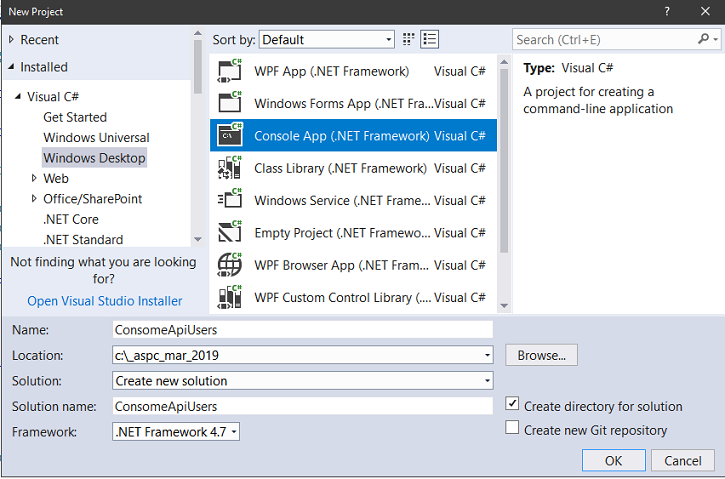
Task: Click the search magnifier icon
Action: pos(703,39)
